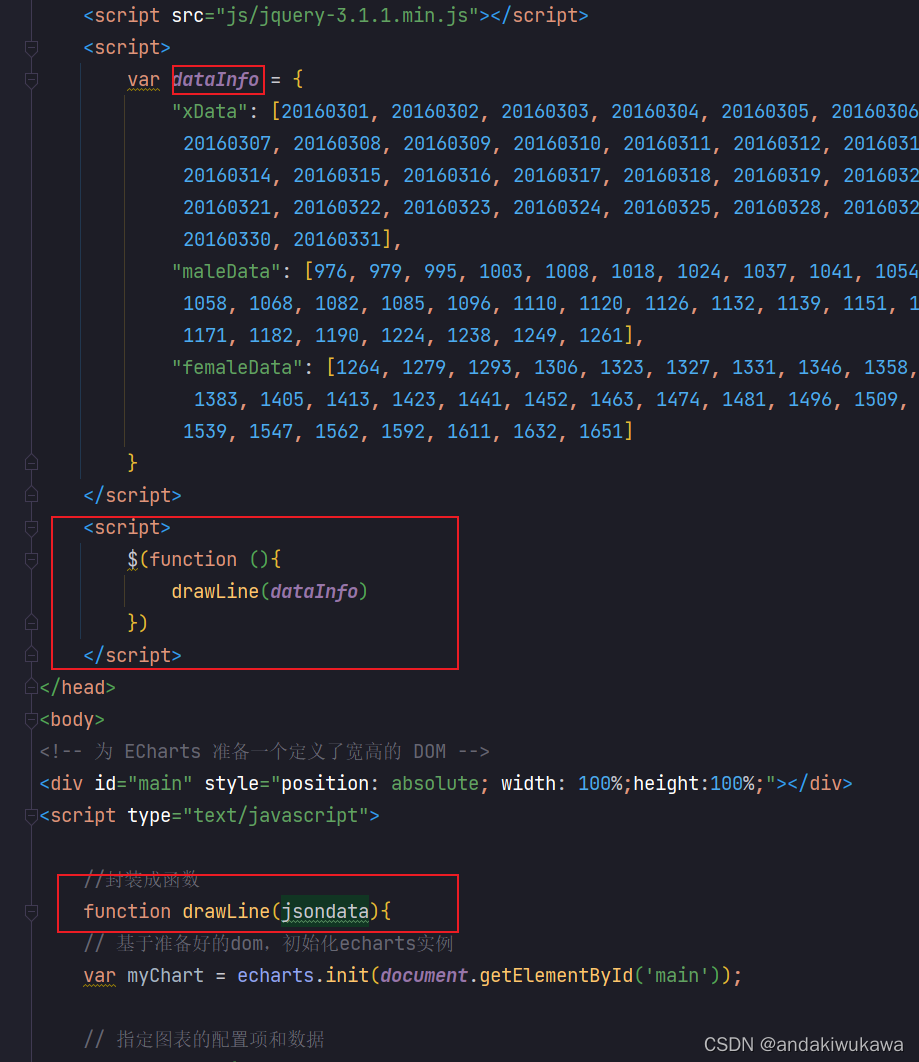Click dataInfo argument inside drawLine call
919x1062 pixels.
click(x=314, y=591)
